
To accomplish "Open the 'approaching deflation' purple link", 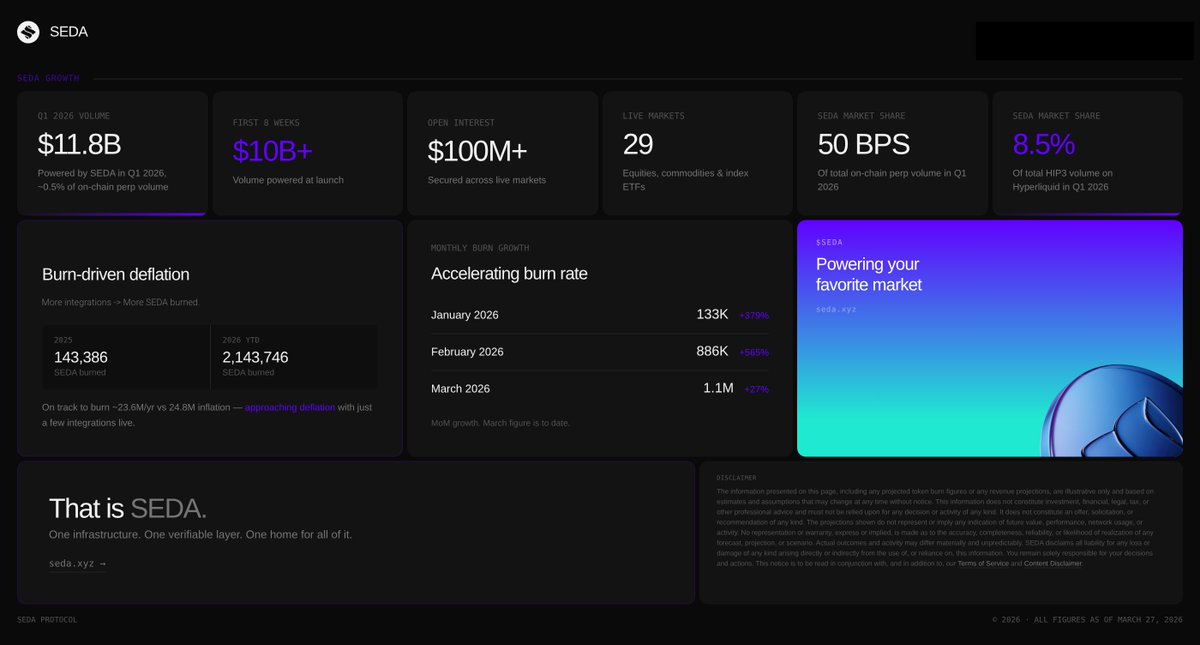I will [x=290, y=408].
